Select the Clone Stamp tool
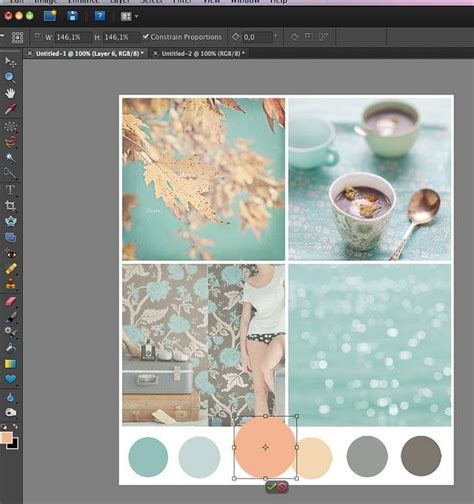 (x=10, y=284)
